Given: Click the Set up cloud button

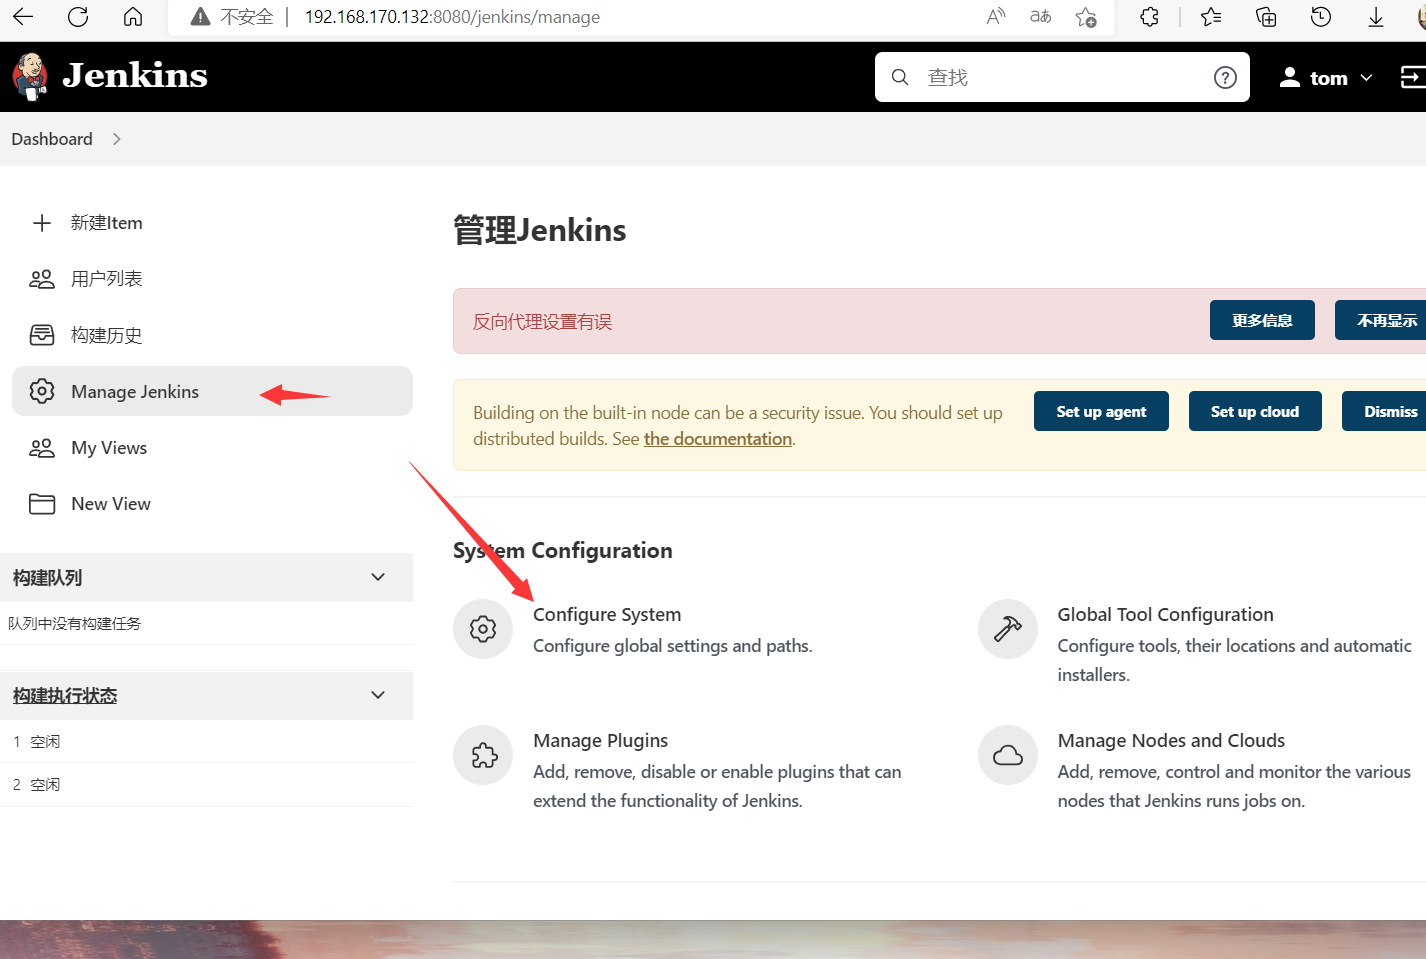Looking at the screenshot, I should coord(1255,411).
